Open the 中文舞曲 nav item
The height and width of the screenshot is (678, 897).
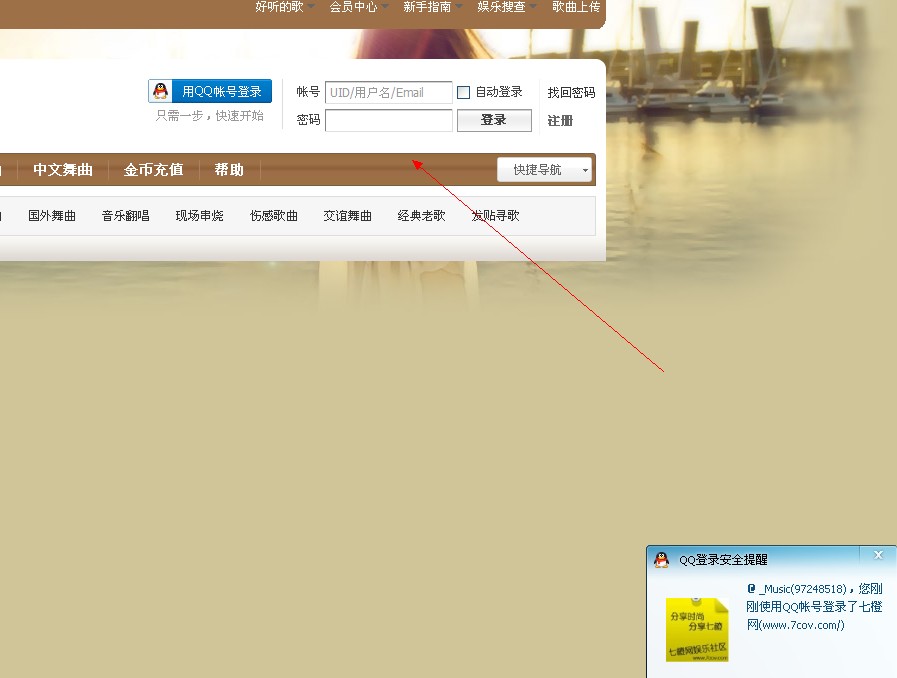point(63,170)
